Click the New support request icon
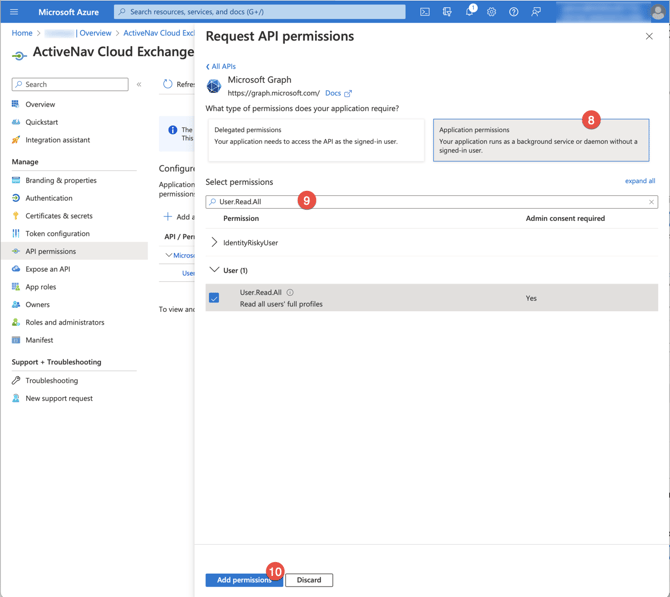Viewport: 670px width, 597px height. (16, 398)
